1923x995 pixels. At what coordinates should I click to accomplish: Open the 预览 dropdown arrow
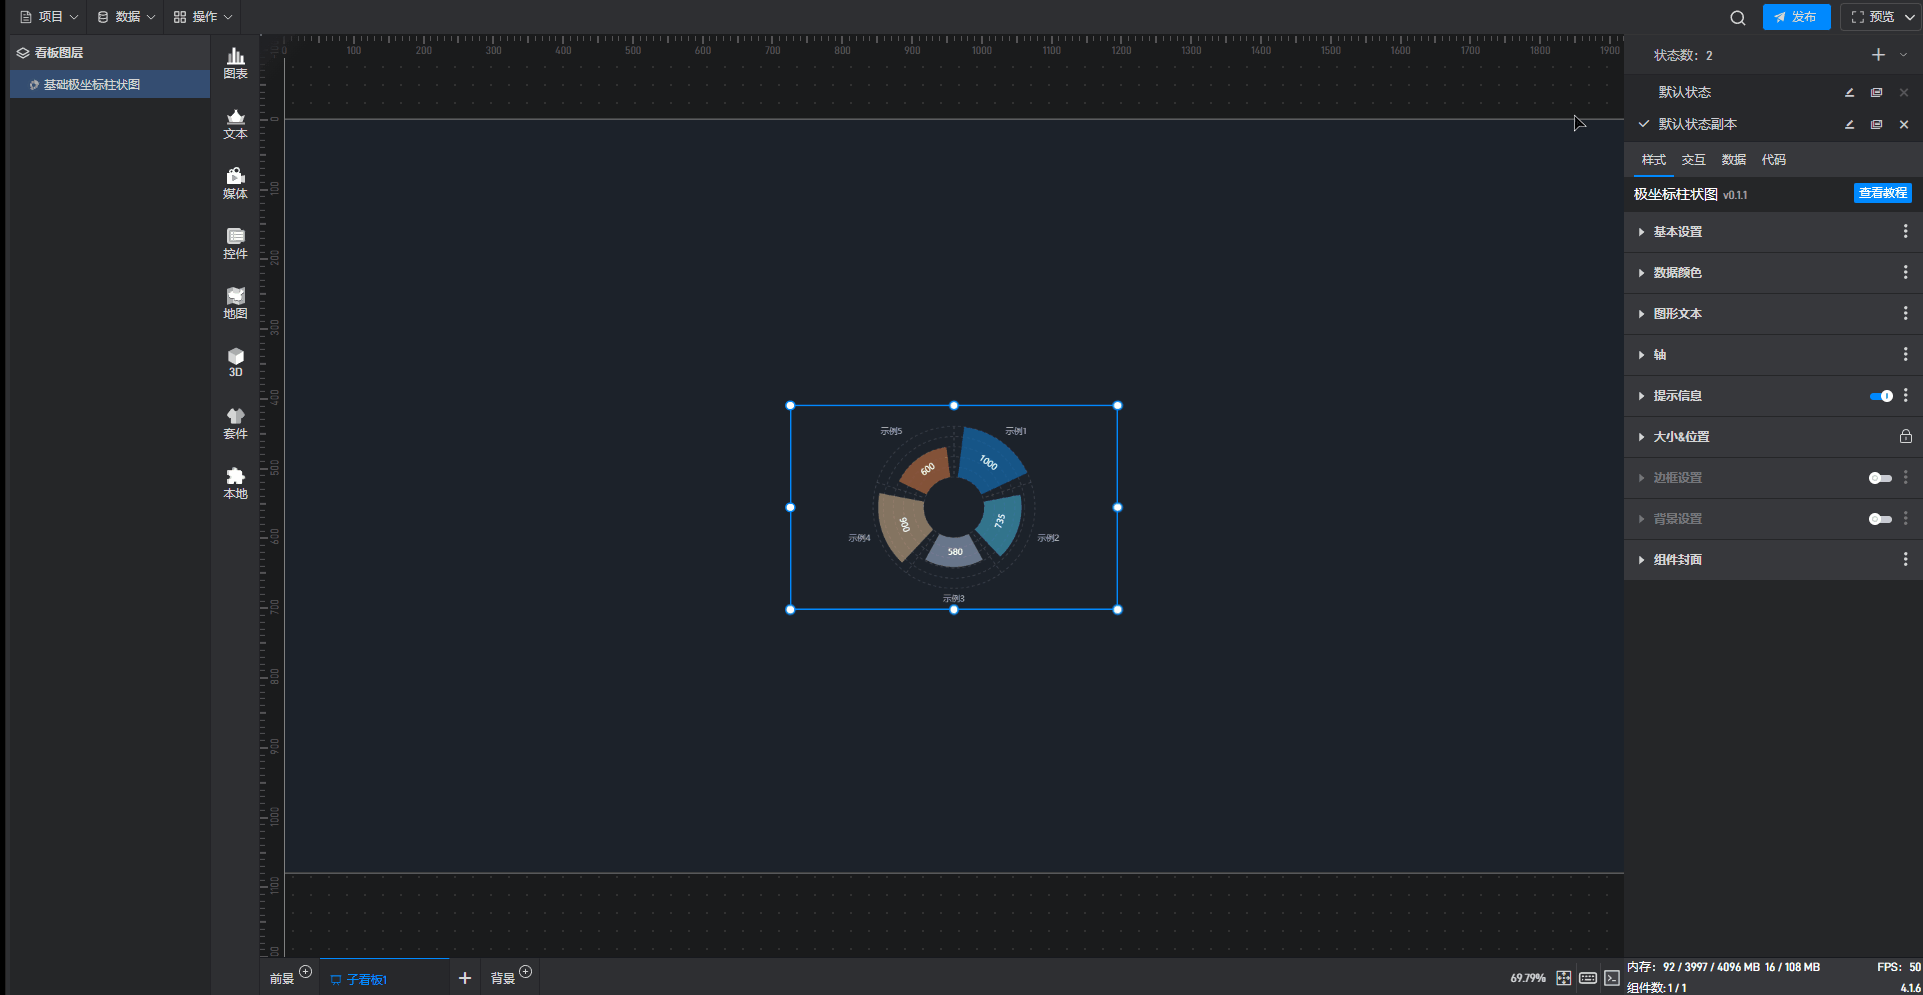click(x=1909, y=17)
